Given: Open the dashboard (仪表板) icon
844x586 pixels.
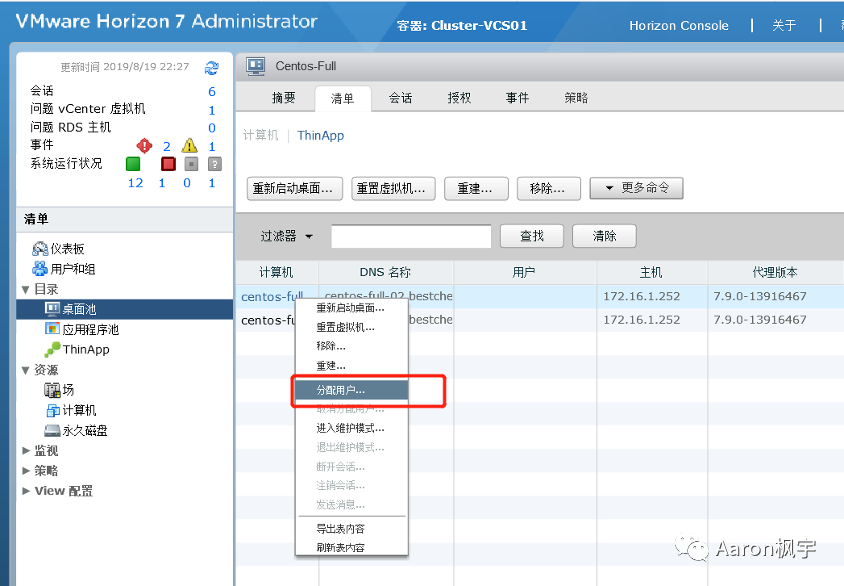Looking at the screenshot, I should click(40, 249).
